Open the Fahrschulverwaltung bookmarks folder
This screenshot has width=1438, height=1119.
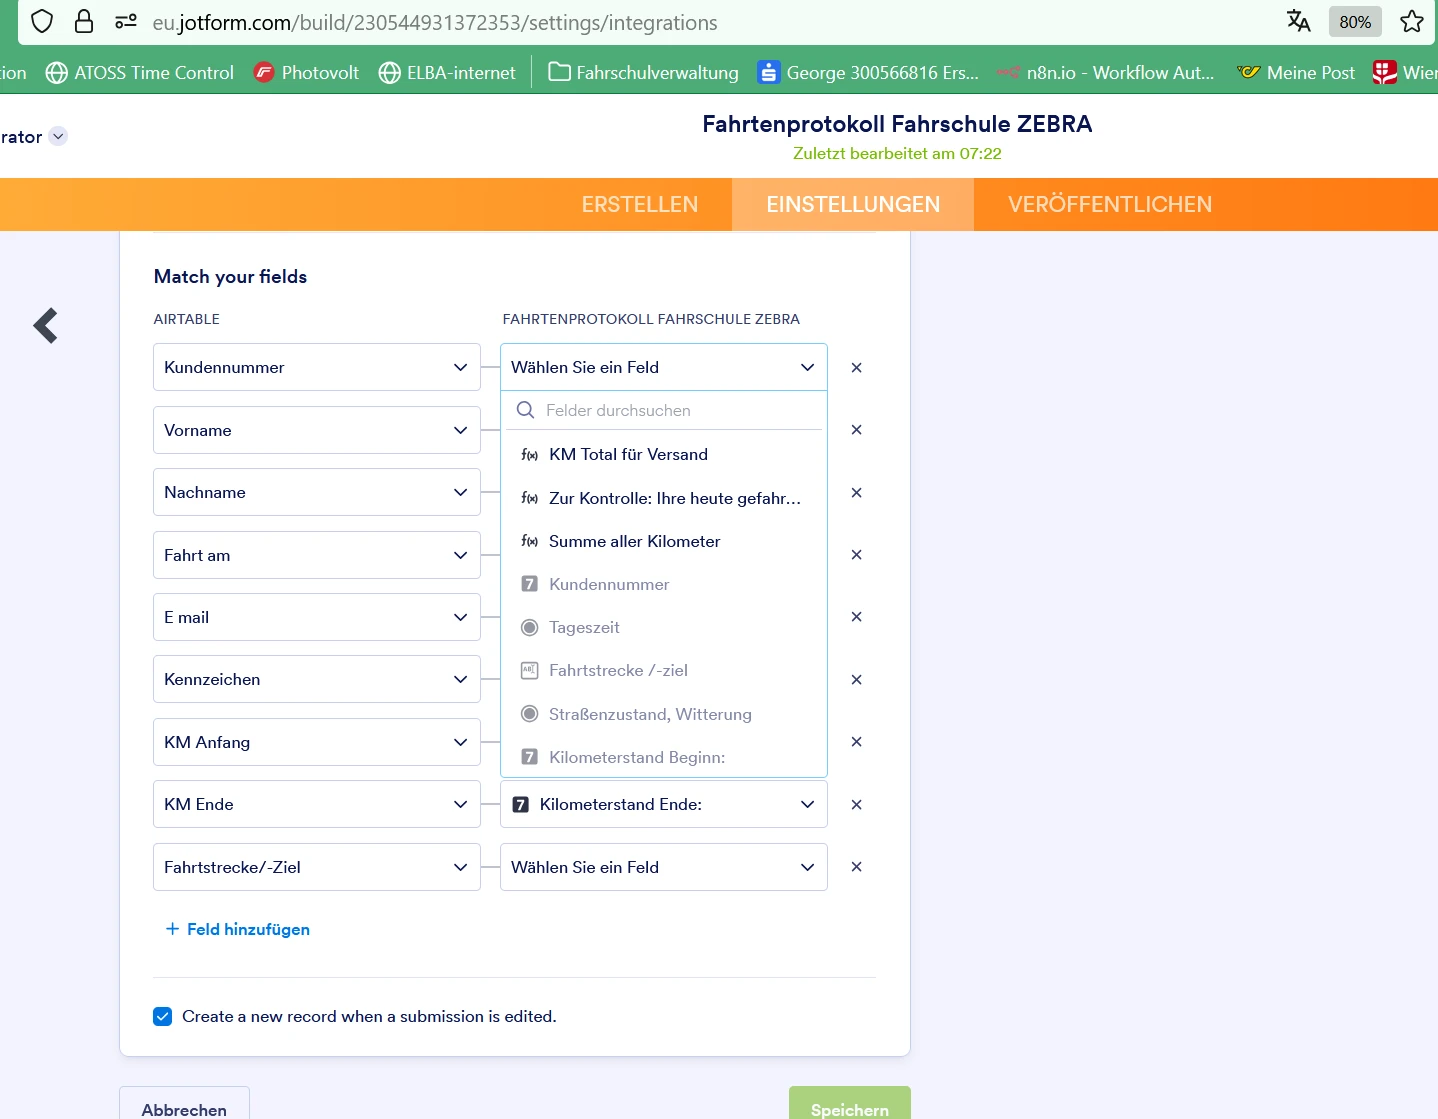[642, 72]
